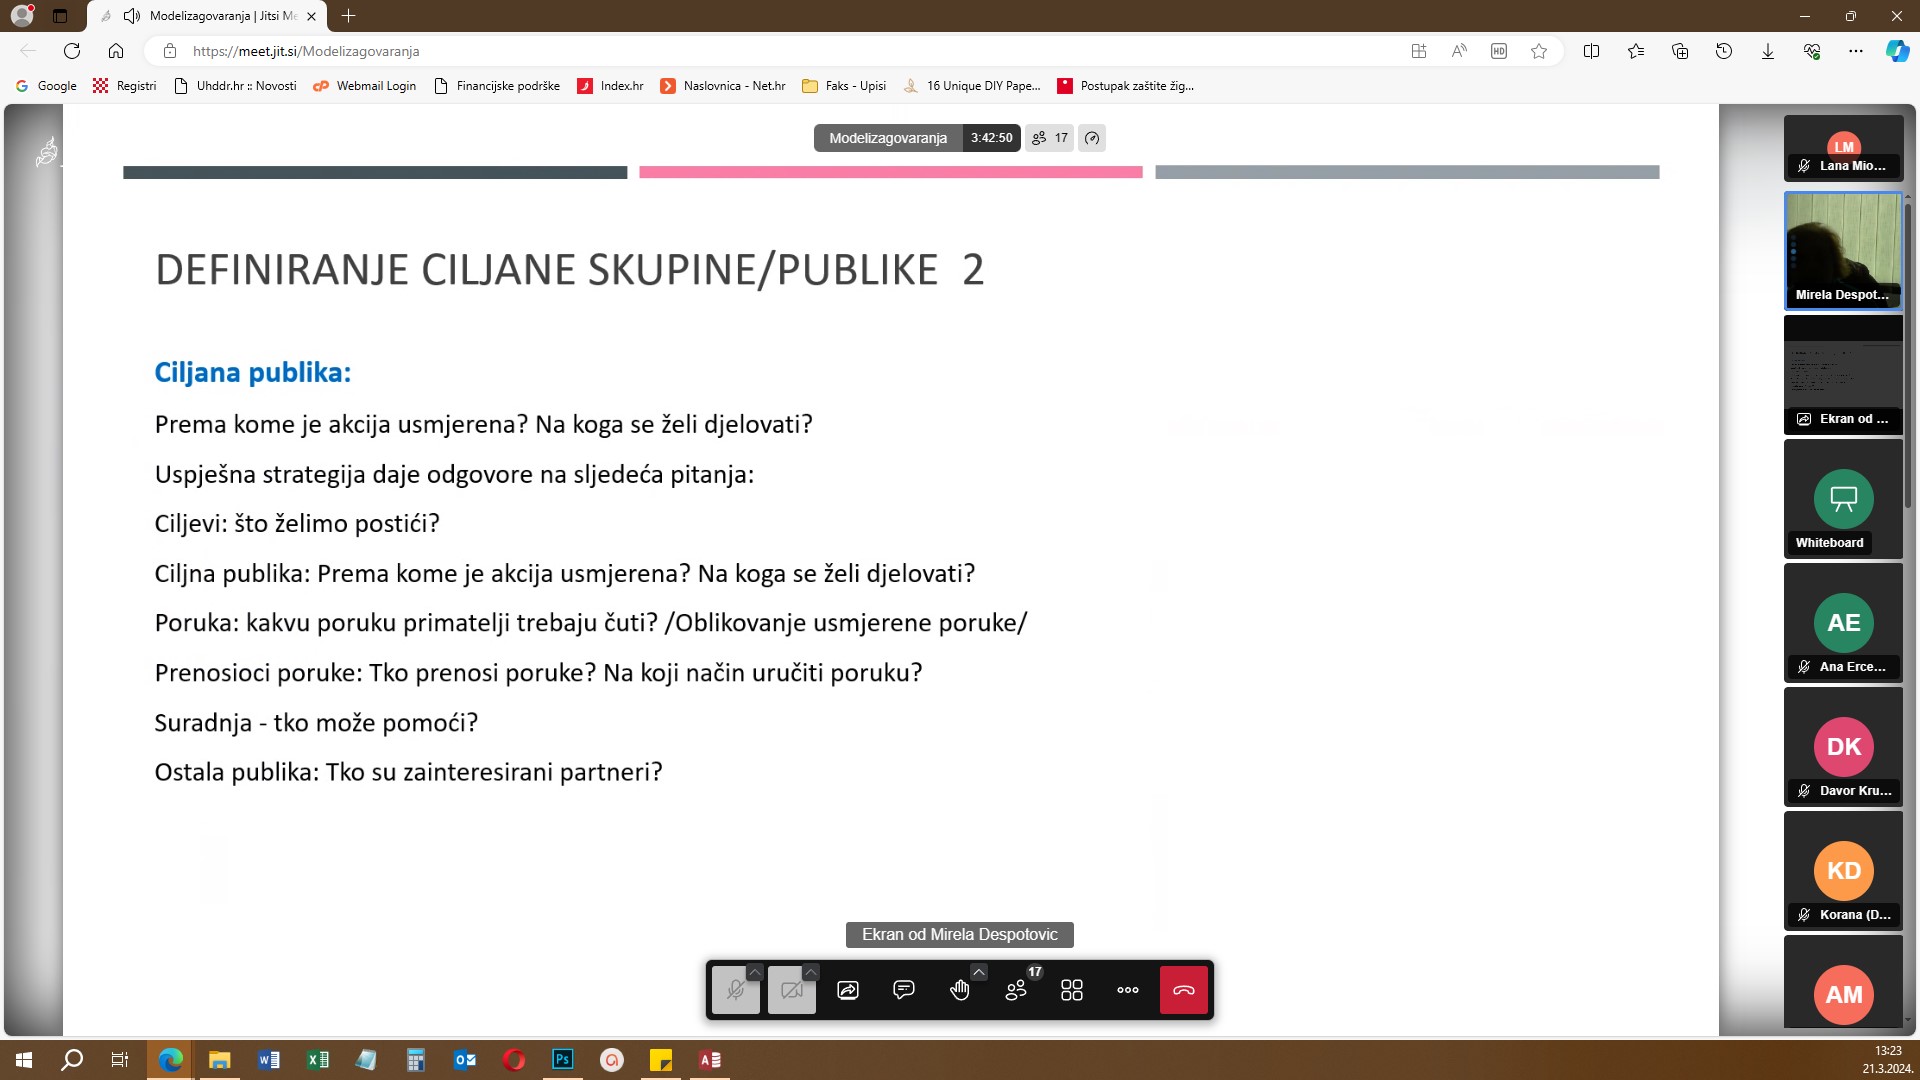Click the Whiteboard tile in the filmstrip

pyautogui.click(x=1843, y=500)
